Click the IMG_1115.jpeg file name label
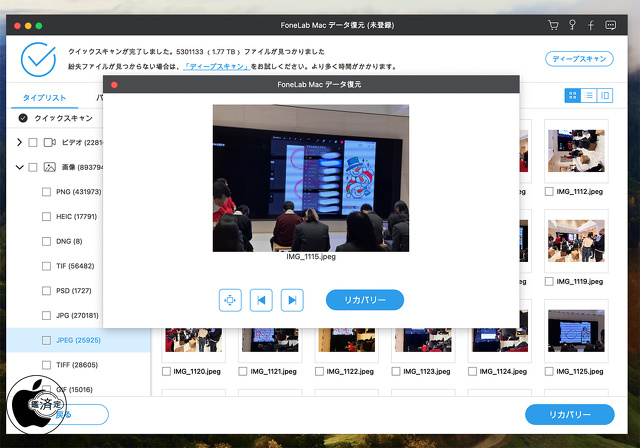The width and height of the screenshot is (640, 448). coord(311,257)
